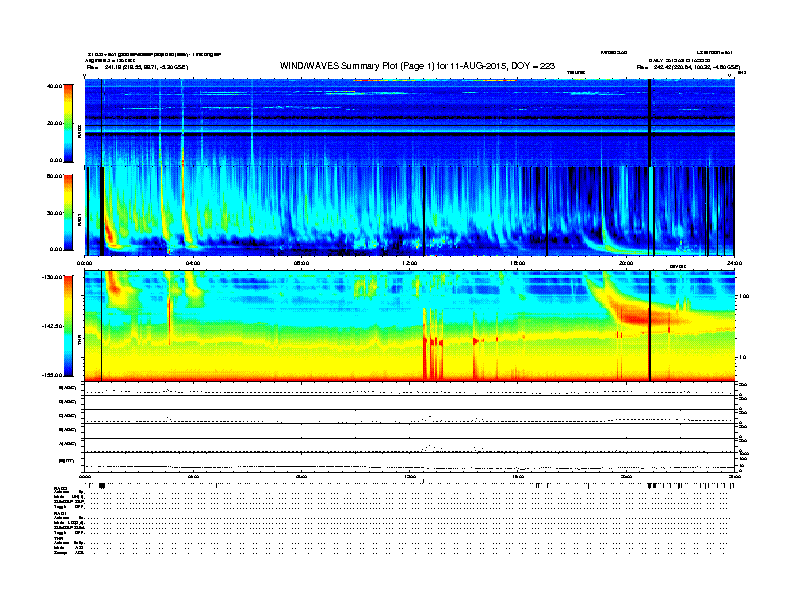Image resolution: width=792 pixels, height=612 pixels.
Task: Click the RAD2 color scale bar (0–40)
Action: coord(68,123)
